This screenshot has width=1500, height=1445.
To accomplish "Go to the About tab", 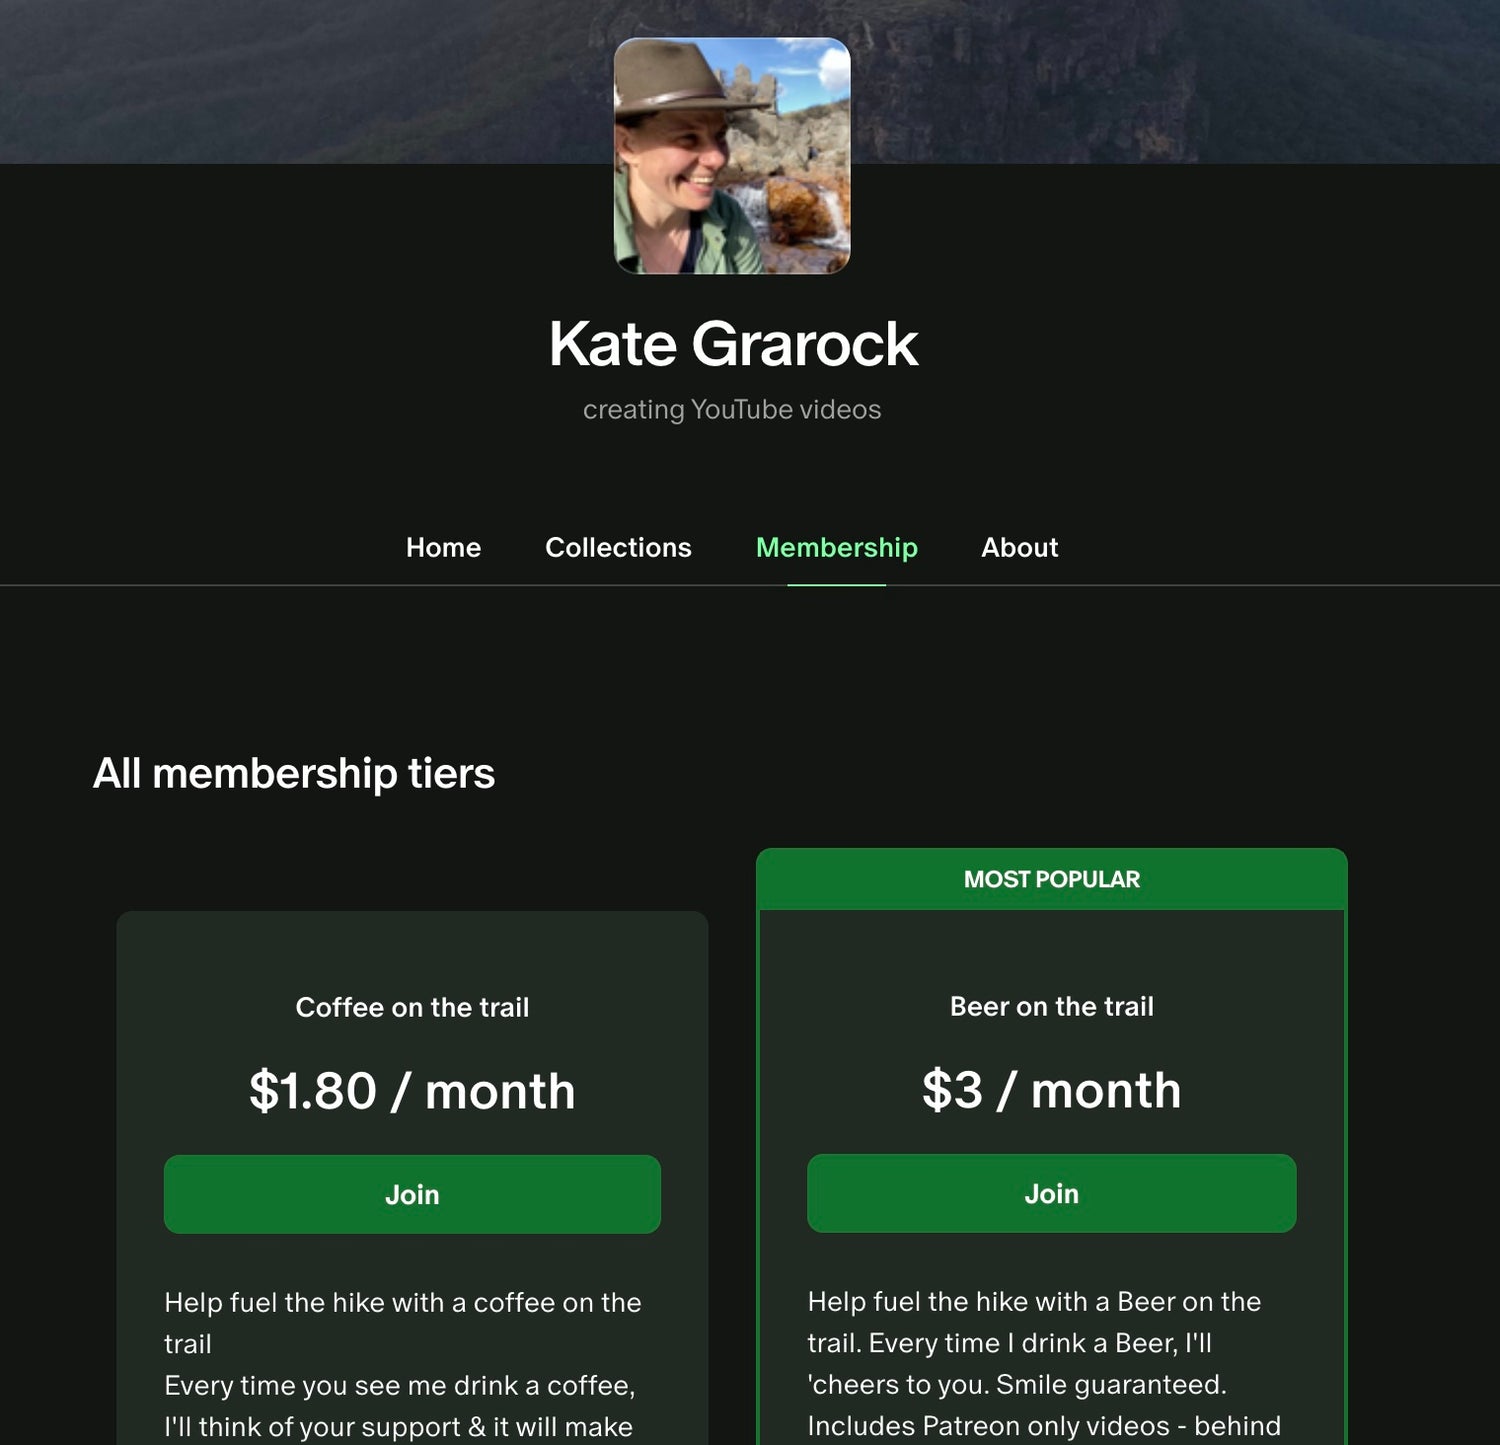I will [1019, 547].
